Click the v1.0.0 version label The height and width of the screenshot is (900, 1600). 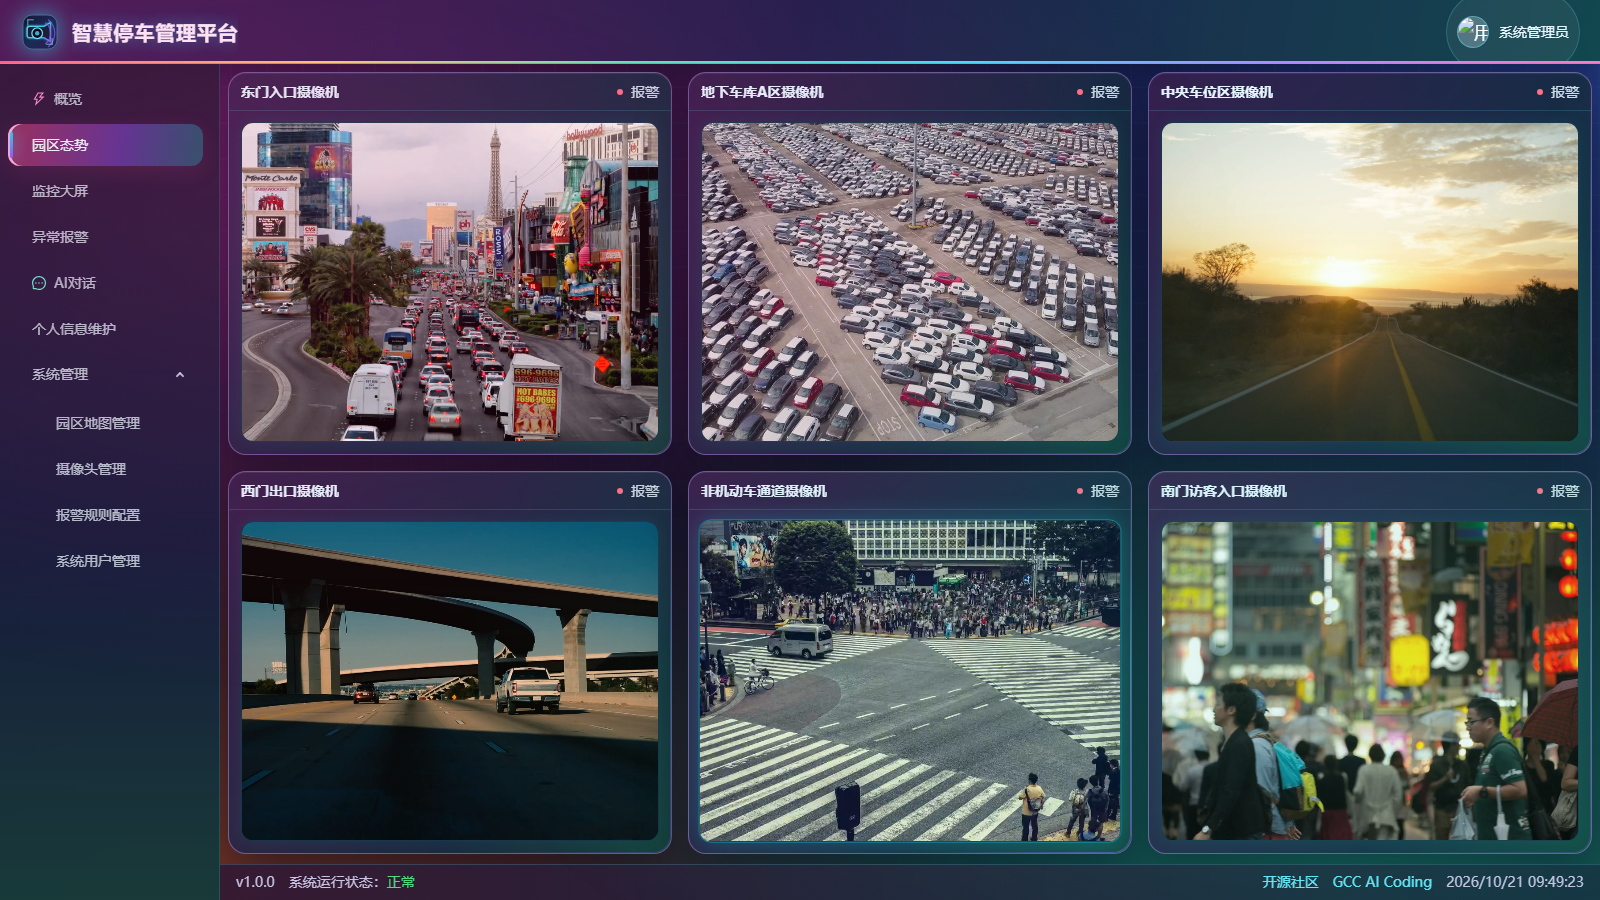pyautogui.click(x=255, y=882)
